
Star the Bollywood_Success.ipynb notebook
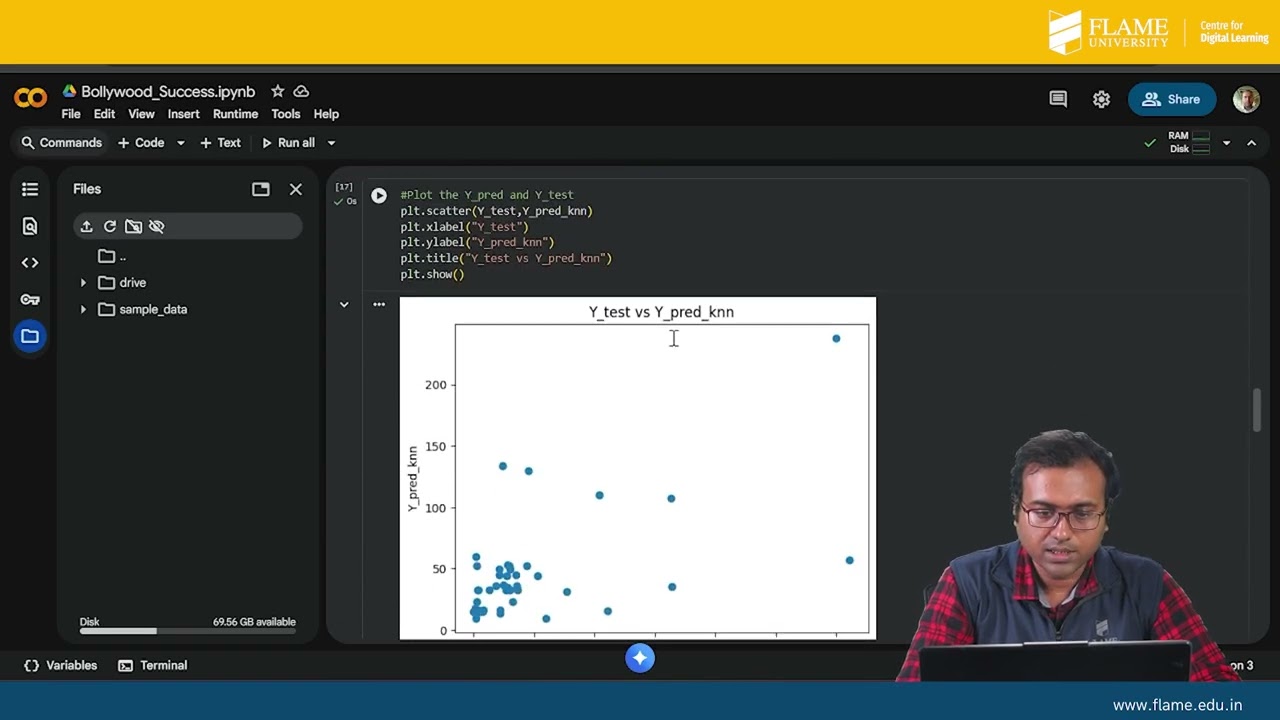coord(277,91)
